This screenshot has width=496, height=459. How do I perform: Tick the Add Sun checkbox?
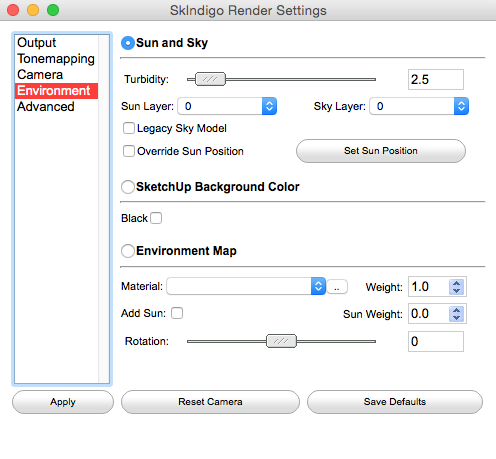coord(177,313)
